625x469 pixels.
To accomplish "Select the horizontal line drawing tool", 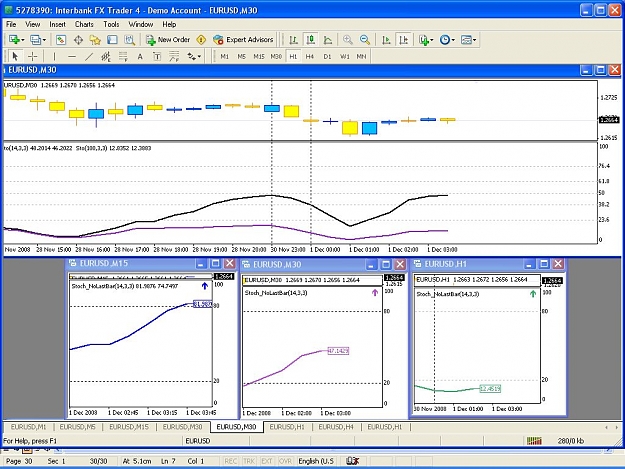I will click(72, 57).
